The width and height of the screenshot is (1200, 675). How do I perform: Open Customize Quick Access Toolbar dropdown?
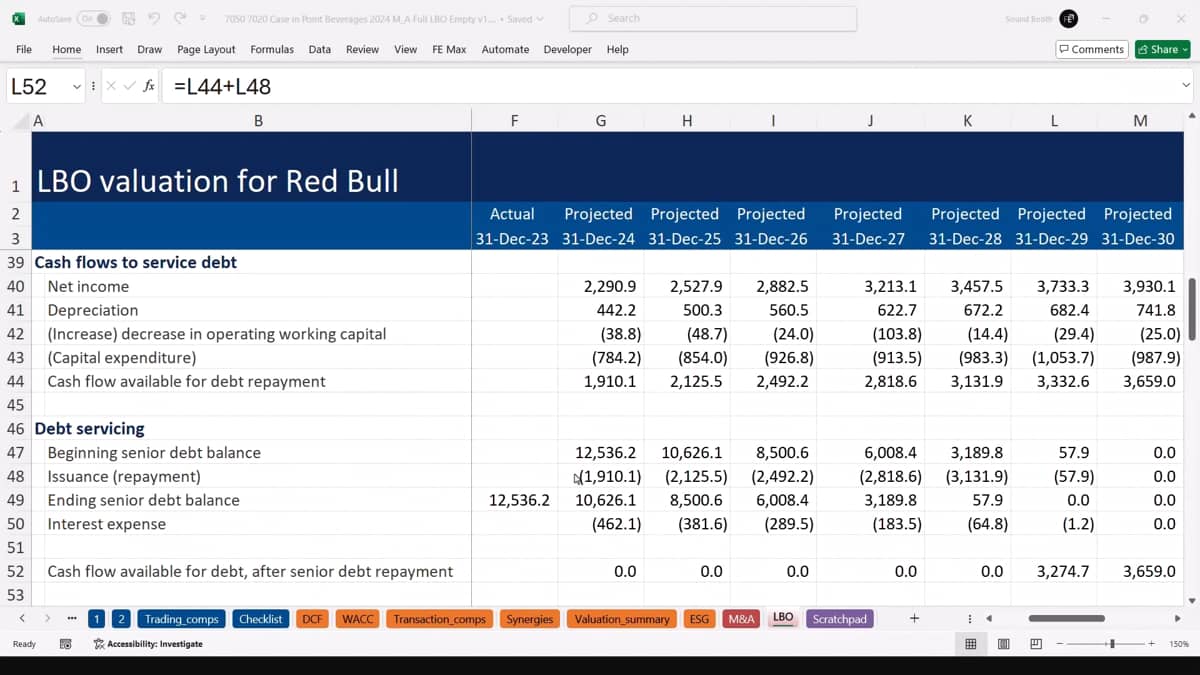(x=203, y=18)
